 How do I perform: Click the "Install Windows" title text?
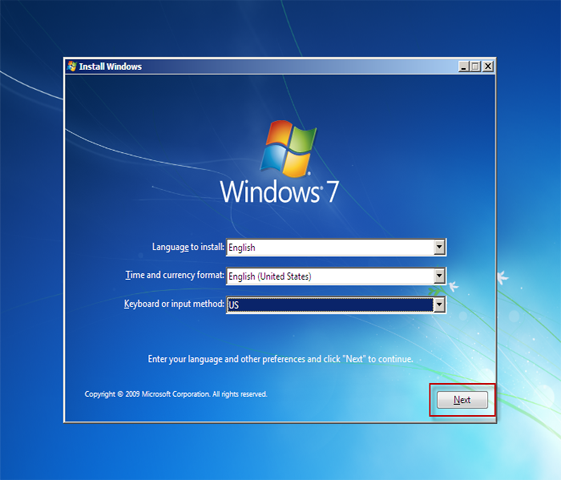point(110,67)
